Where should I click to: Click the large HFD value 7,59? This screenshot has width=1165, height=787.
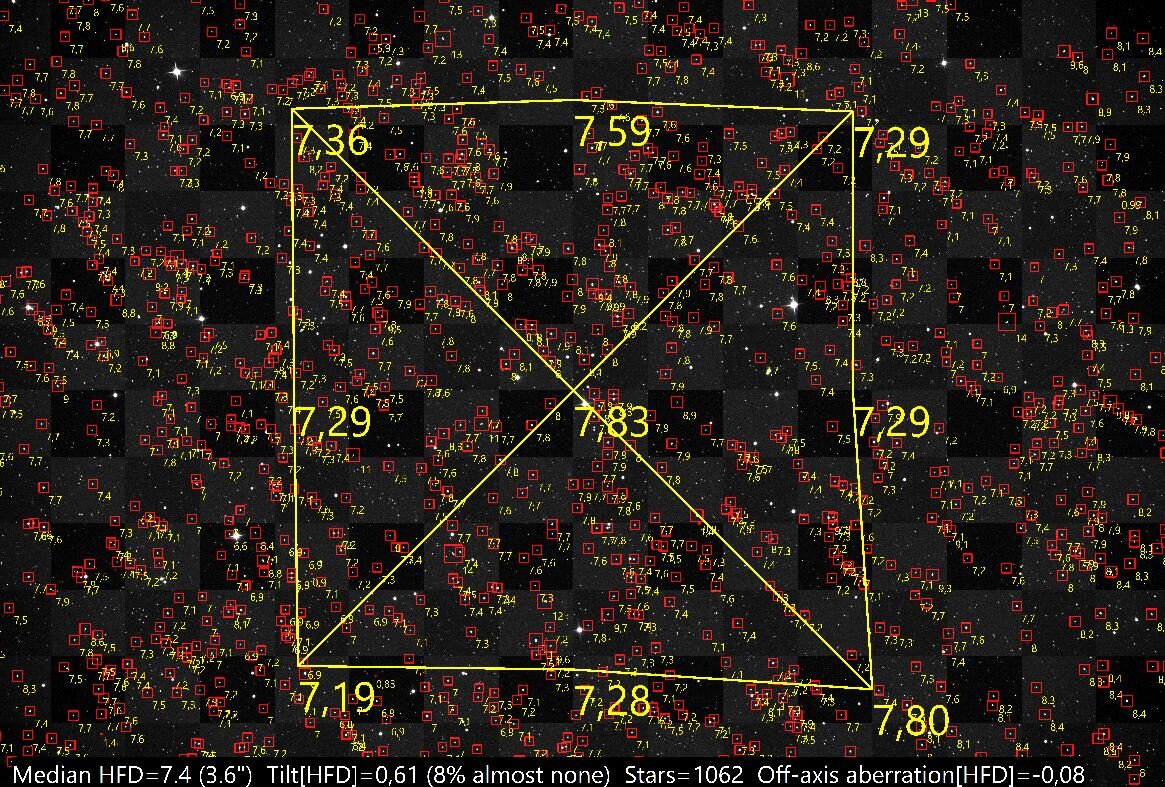614,131
